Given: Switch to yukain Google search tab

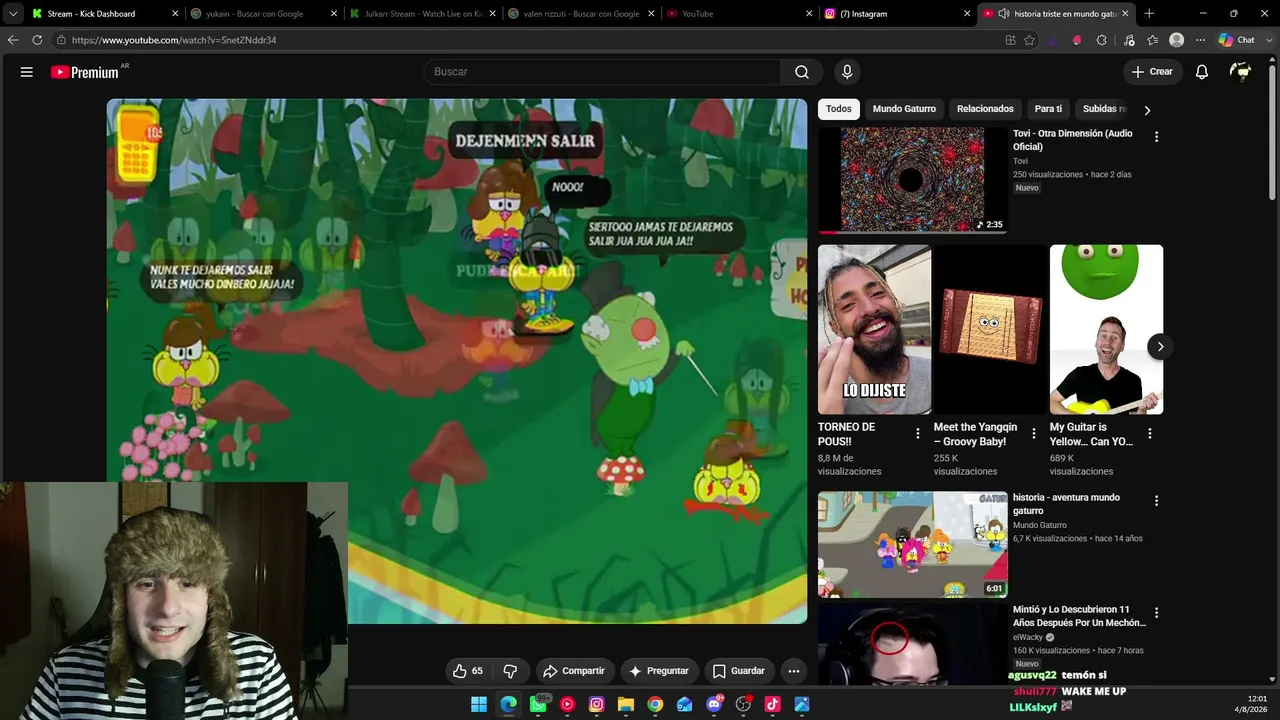Looking at the screenshot, I should coord(262,14).
